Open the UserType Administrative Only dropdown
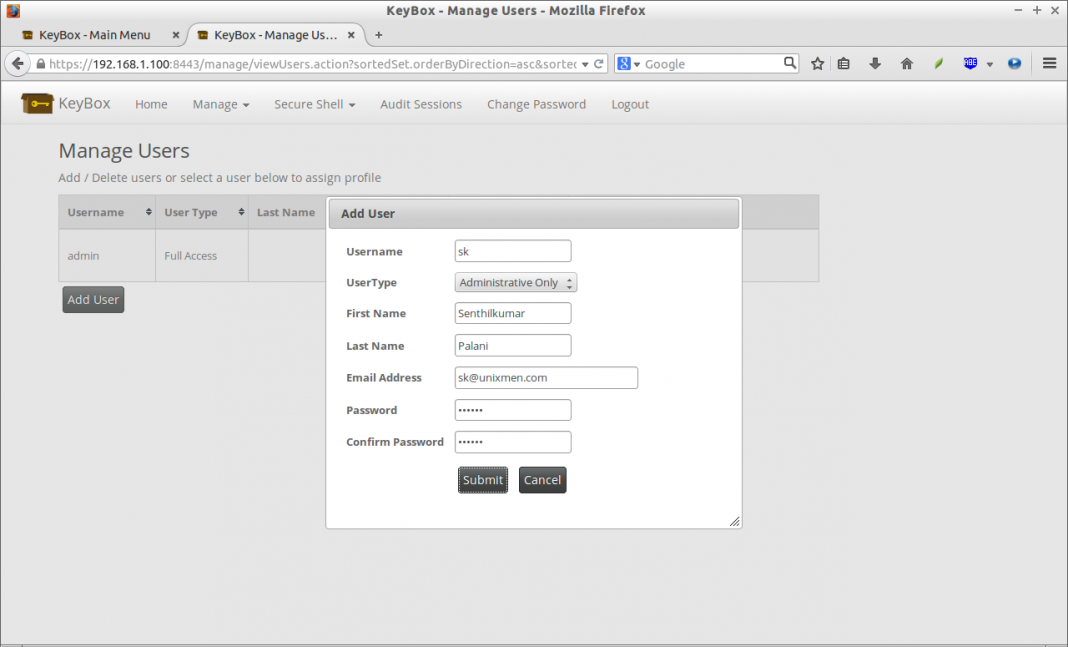Image resolution: width=1068 pixels, height=647 pixels. point(516,282)
